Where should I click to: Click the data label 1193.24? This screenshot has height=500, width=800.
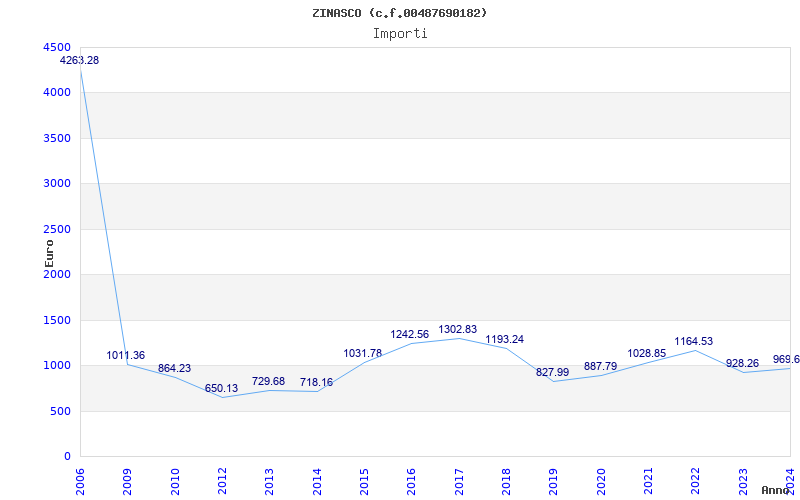505,339
